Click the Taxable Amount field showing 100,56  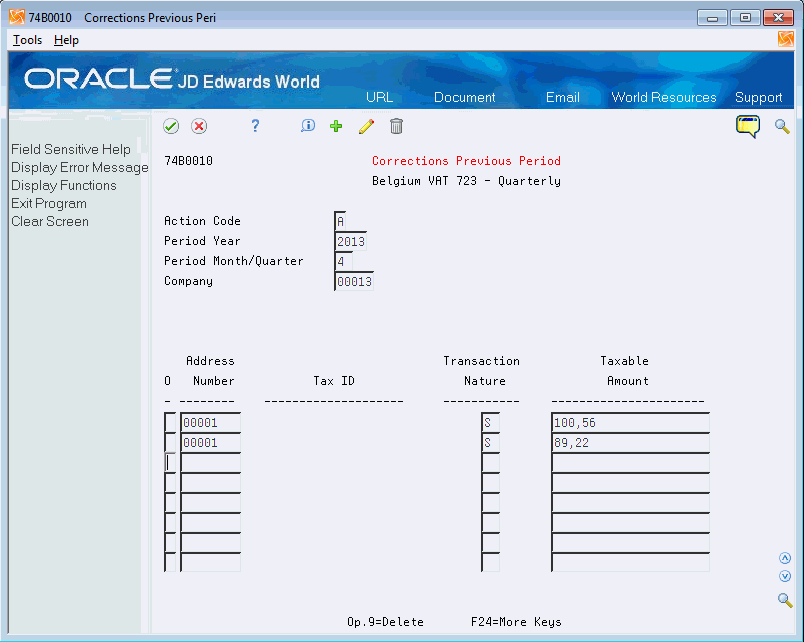coord(631,423)
